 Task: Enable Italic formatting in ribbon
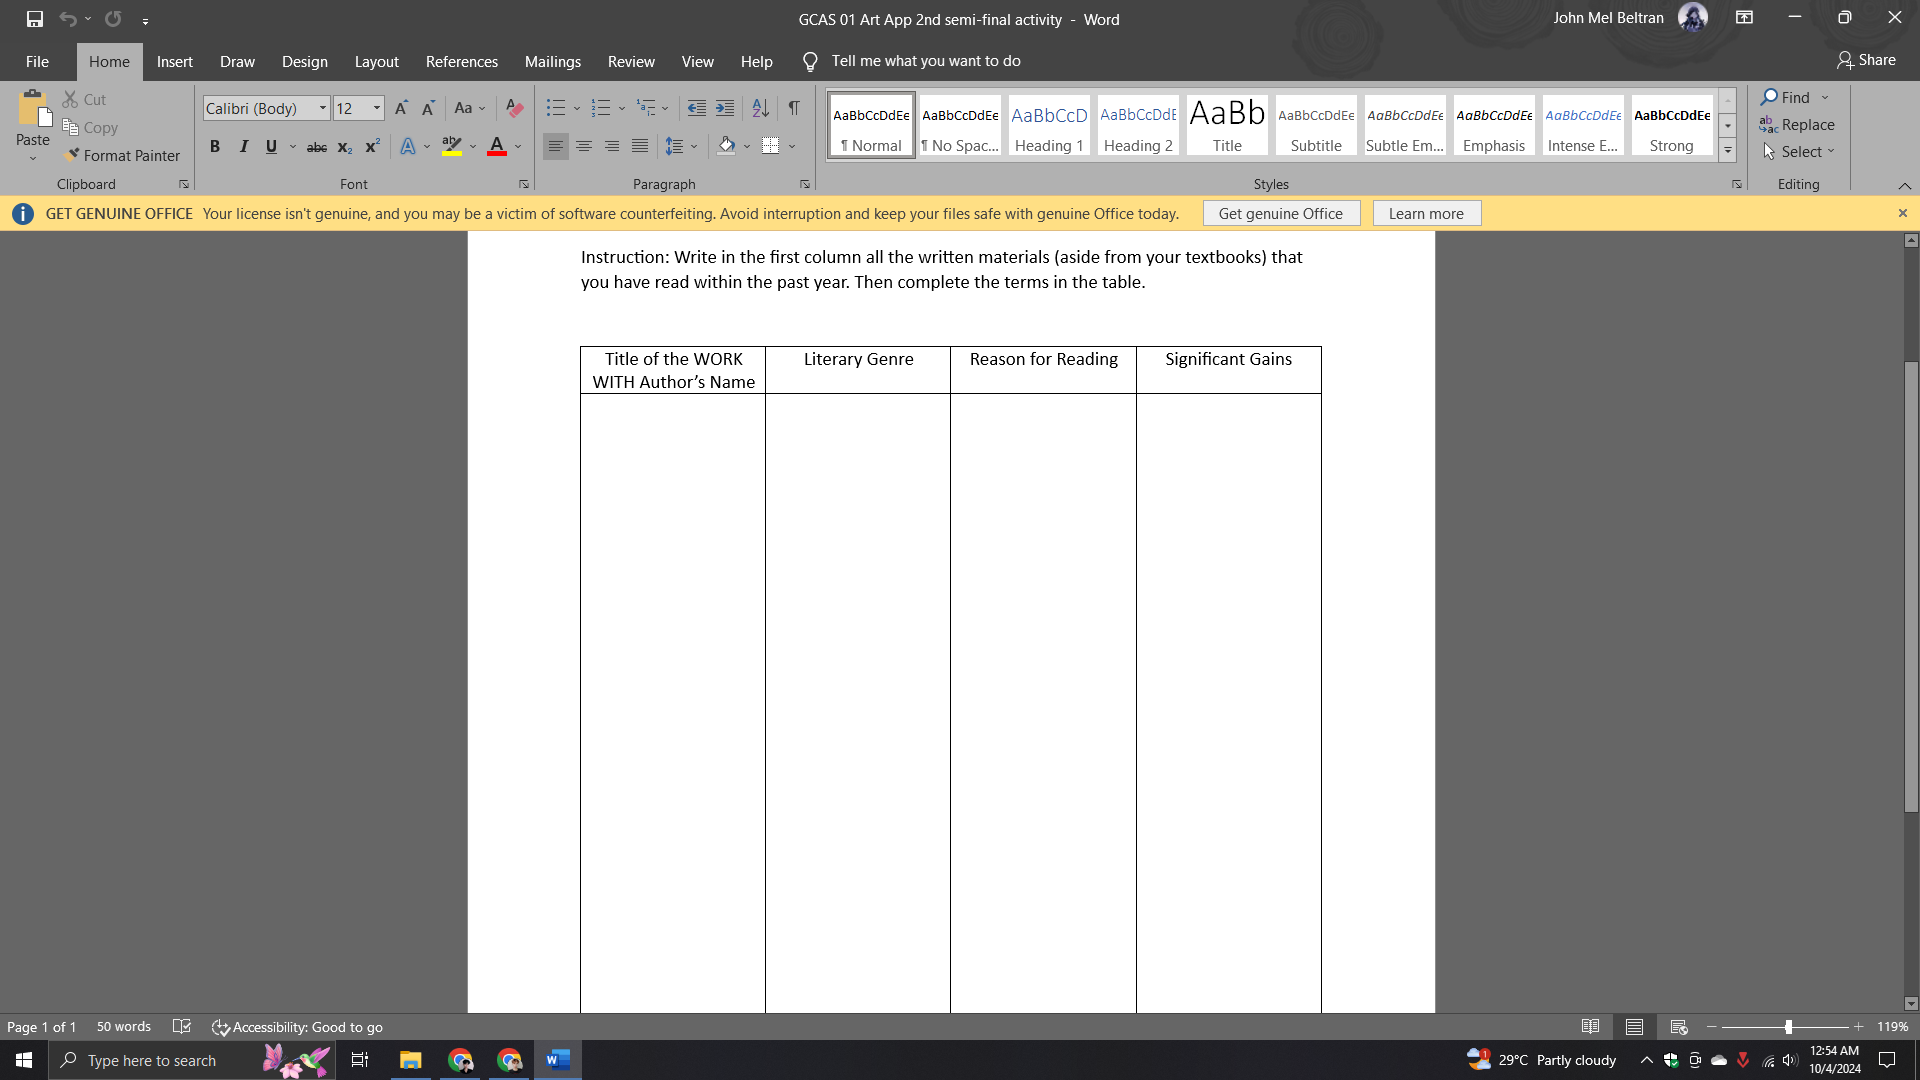(x=241, y=145)
